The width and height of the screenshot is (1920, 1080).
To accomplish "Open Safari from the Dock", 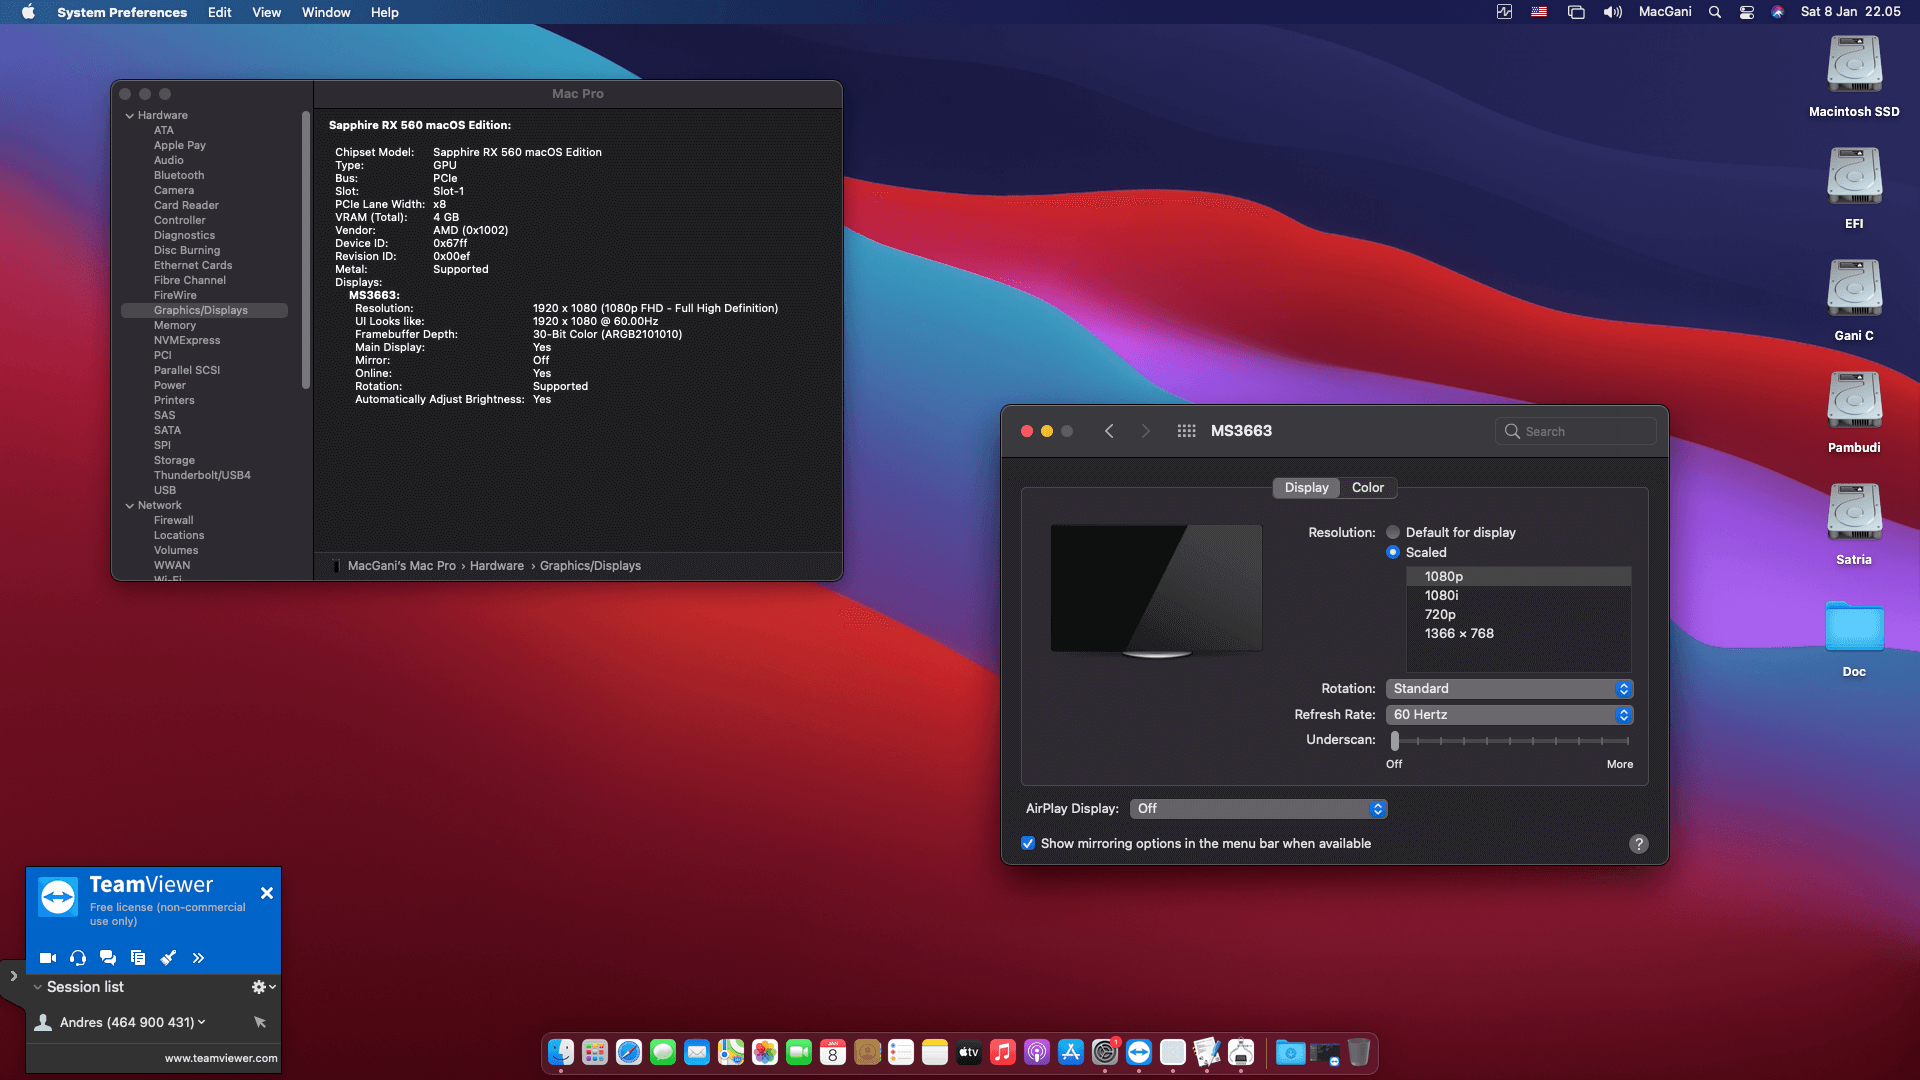I will coord(628,1052).
